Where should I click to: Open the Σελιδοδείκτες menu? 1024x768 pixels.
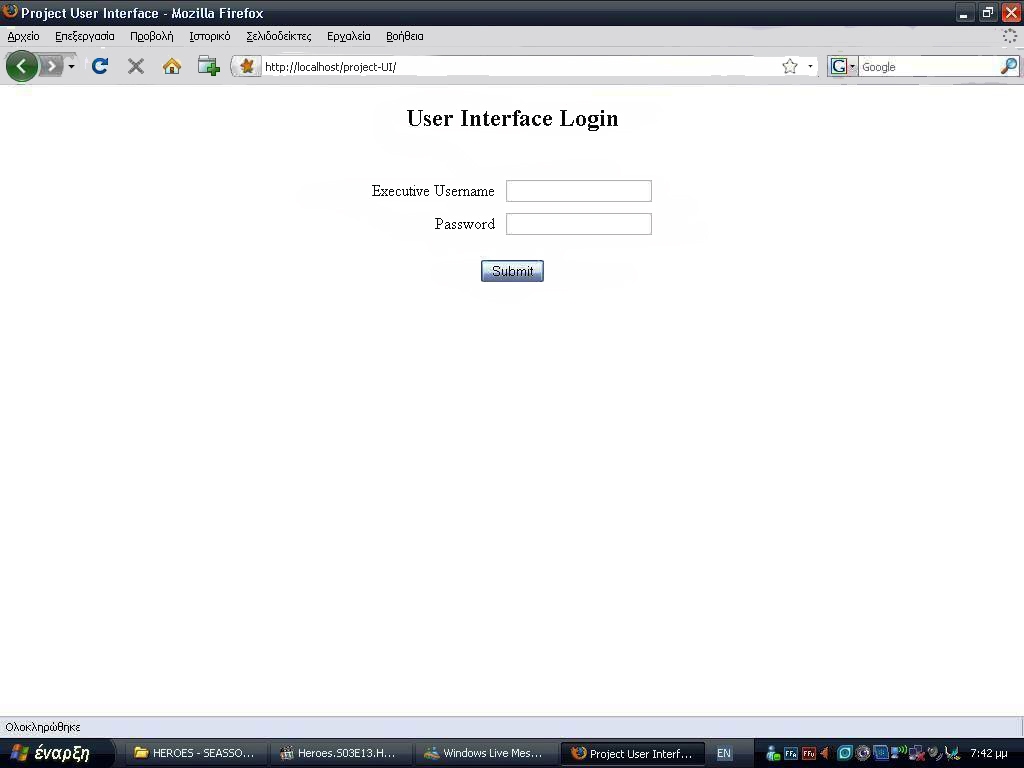click(278, 36)
